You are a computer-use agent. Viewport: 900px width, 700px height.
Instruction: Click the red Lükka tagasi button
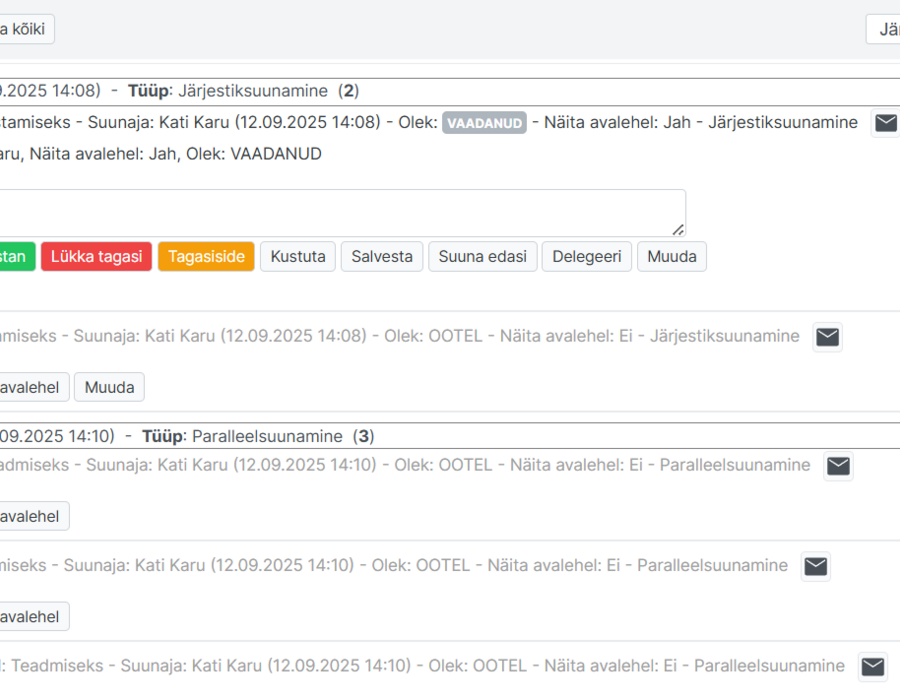point(96,256)
